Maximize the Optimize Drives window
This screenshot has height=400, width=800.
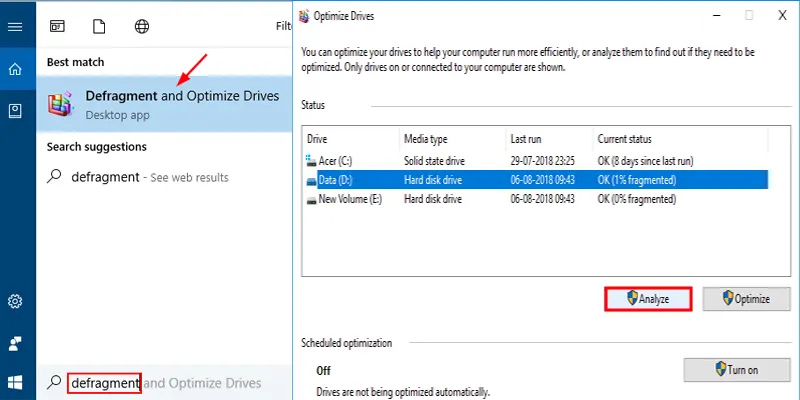point(749,16)
